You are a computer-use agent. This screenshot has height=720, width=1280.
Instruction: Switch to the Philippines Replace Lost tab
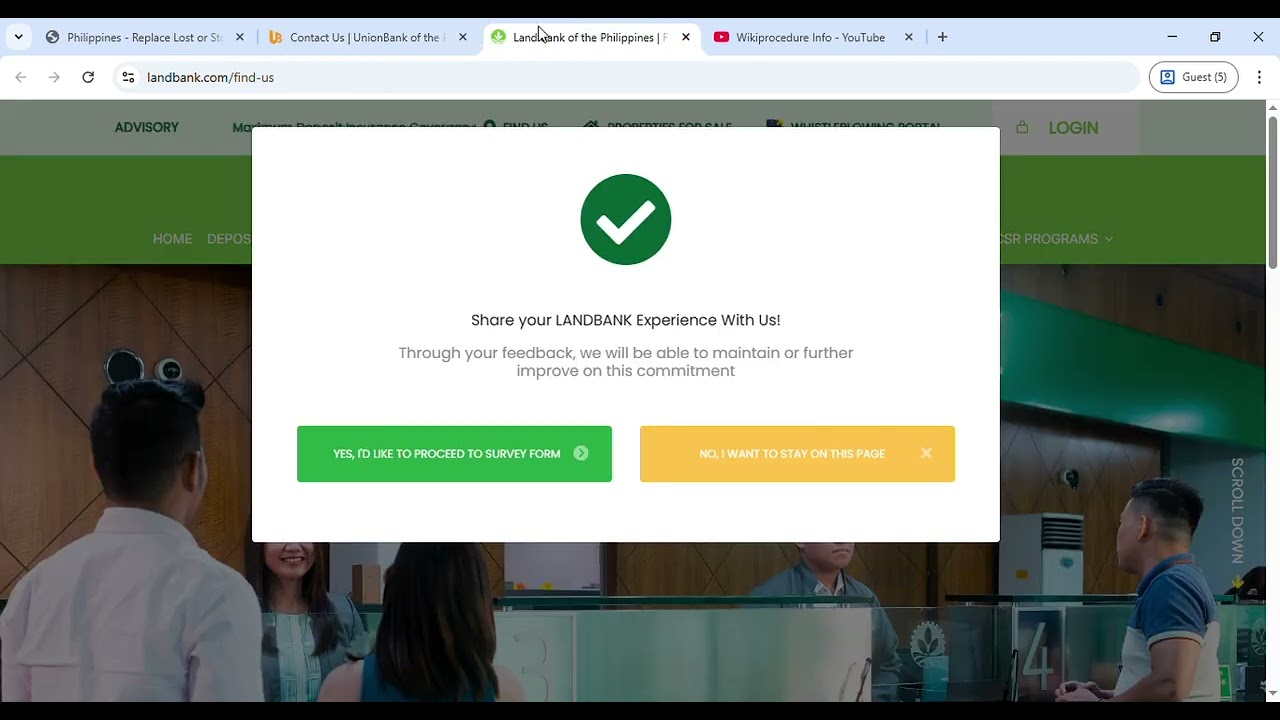point(147,37)
